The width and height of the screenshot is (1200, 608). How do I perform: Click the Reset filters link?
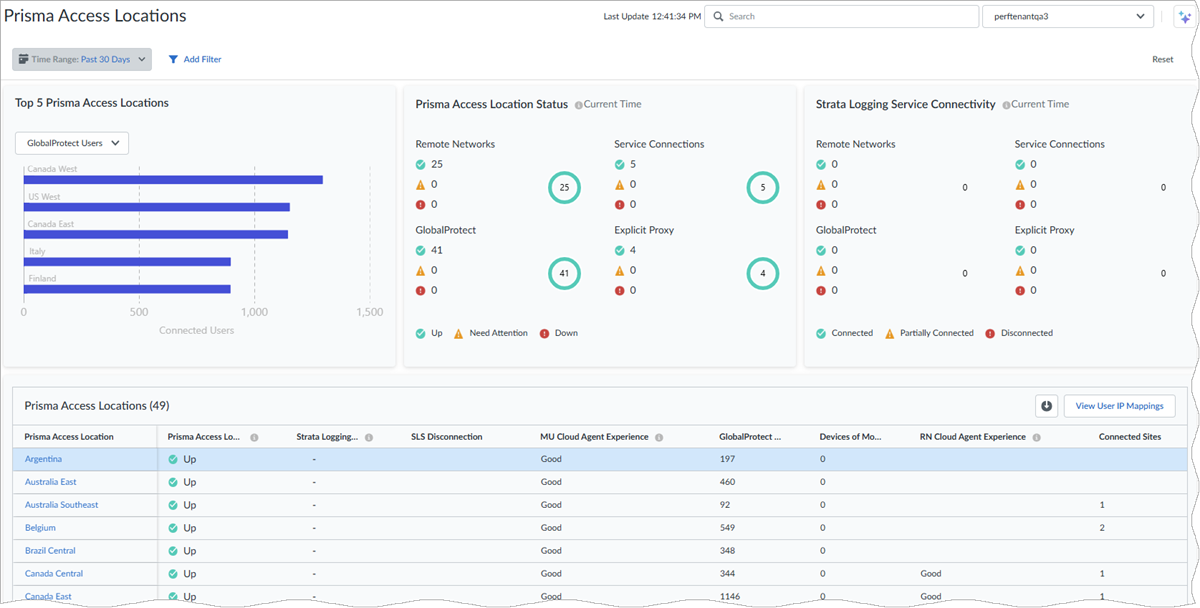coord(1162,60)
